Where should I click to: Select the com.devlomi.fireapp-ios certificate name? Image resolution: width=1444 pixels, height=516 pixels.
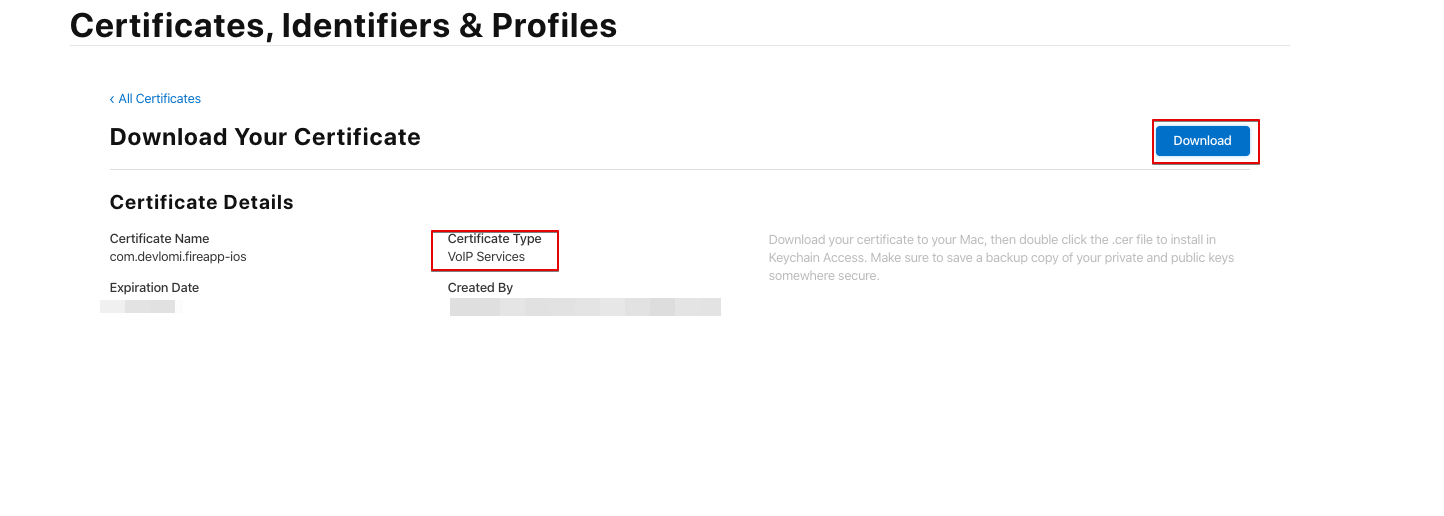click(x=178, y=257)
